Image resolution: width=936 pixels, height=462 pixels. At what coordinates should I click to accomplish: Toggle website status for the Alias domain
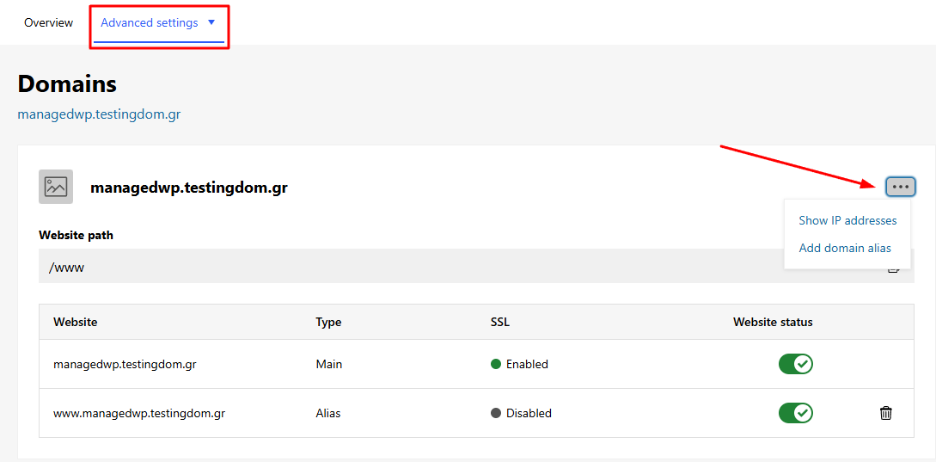click(796, 412)
